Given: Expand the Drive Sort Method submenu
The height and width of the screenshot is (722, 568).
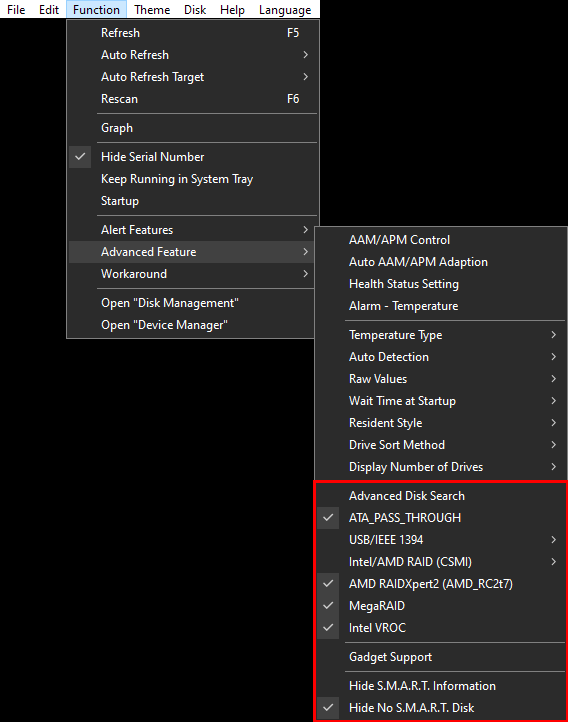Looking at the screenshot, I should (x=441, y=445).
